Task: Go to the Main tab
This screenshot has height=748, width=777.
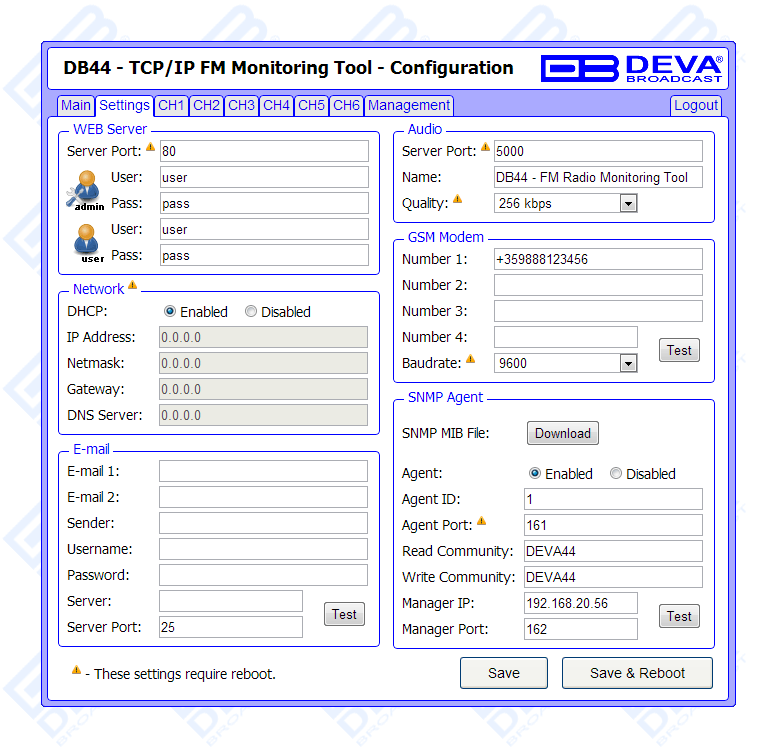Action: coord(75,105)
